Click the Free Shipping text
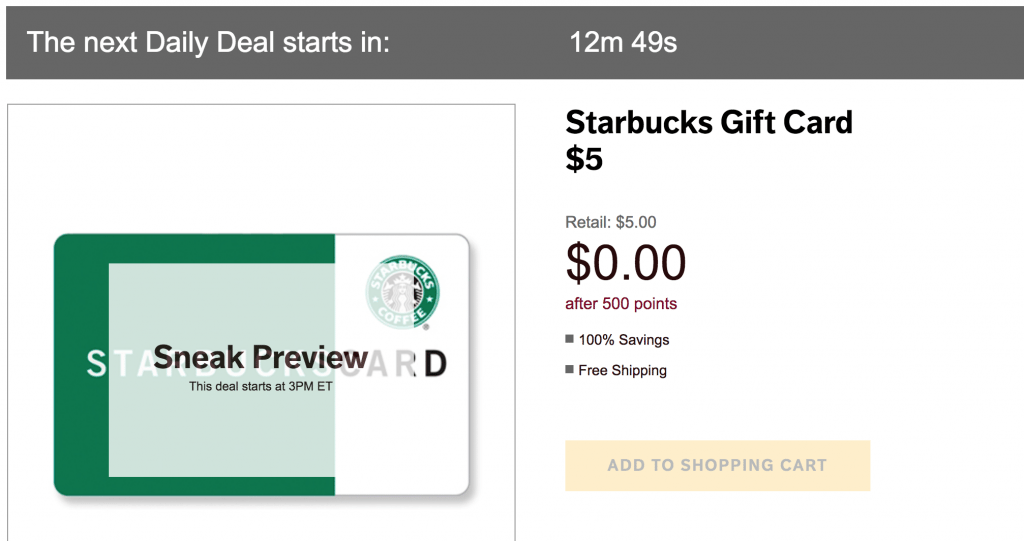The width and height of the screenshot is (1024, 541). coord(622,370)
